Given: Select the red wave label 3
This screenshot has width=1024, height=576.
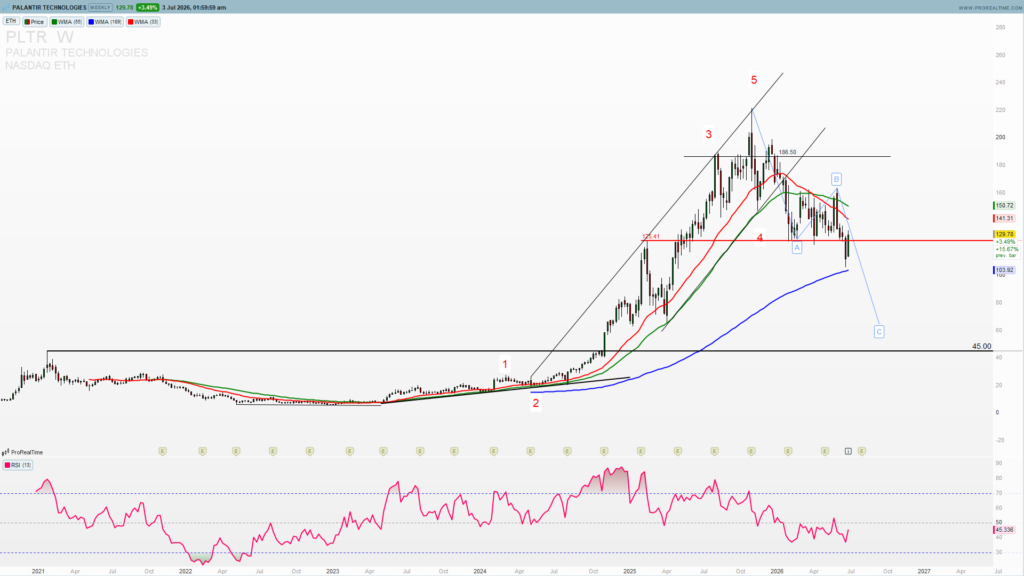Looking at the screenshot, I should tap(709, 135).
